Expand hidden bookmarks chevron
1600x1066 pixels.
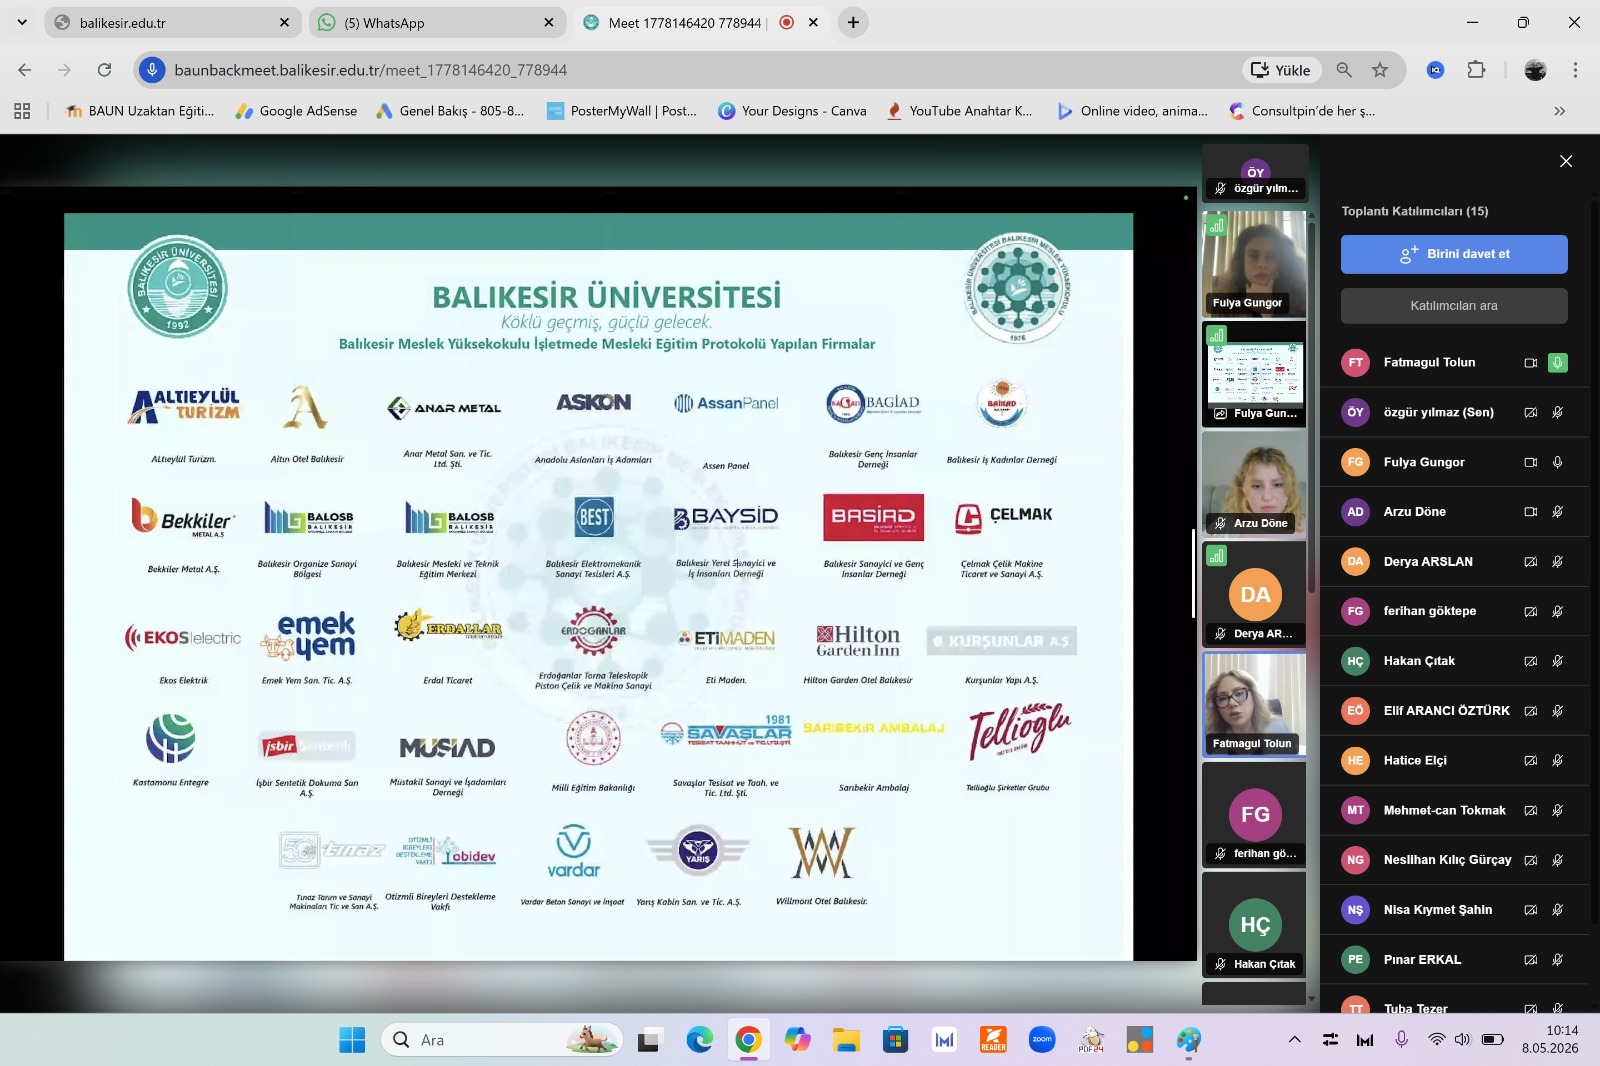(x=1559, y=111)
